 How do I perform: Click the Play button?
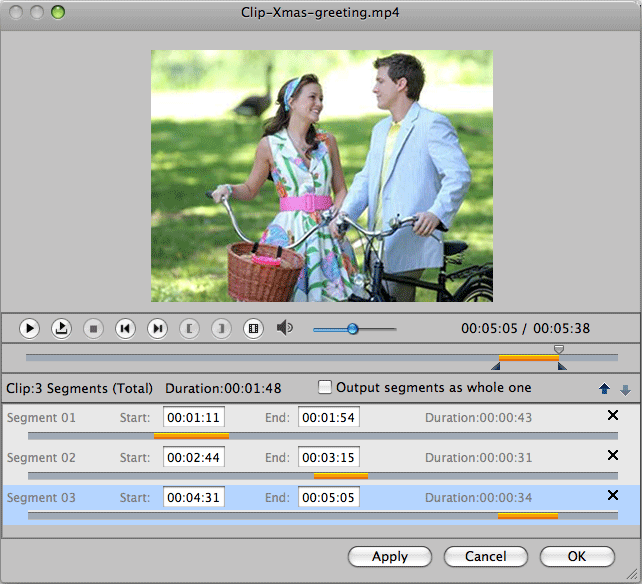[x=29, y=328]
